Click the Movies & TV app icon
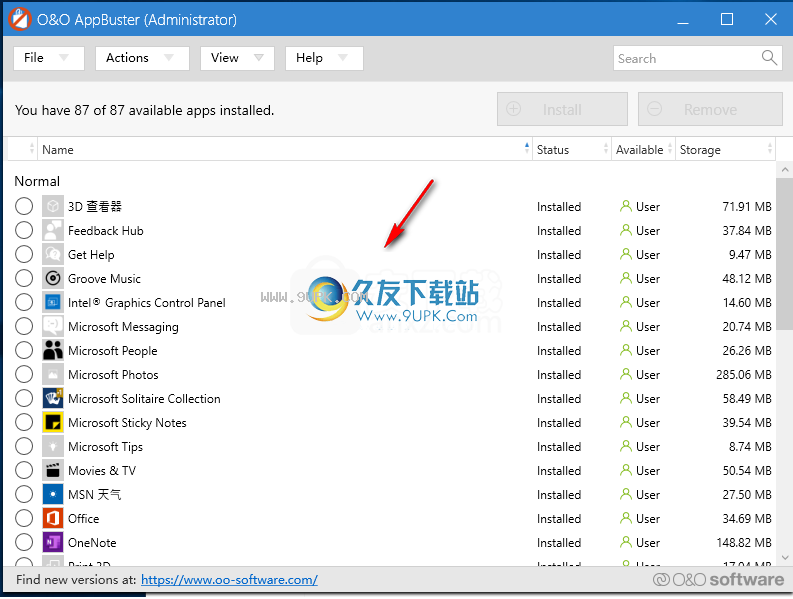Viewport: 793px width, 599px height. (53, 470)
